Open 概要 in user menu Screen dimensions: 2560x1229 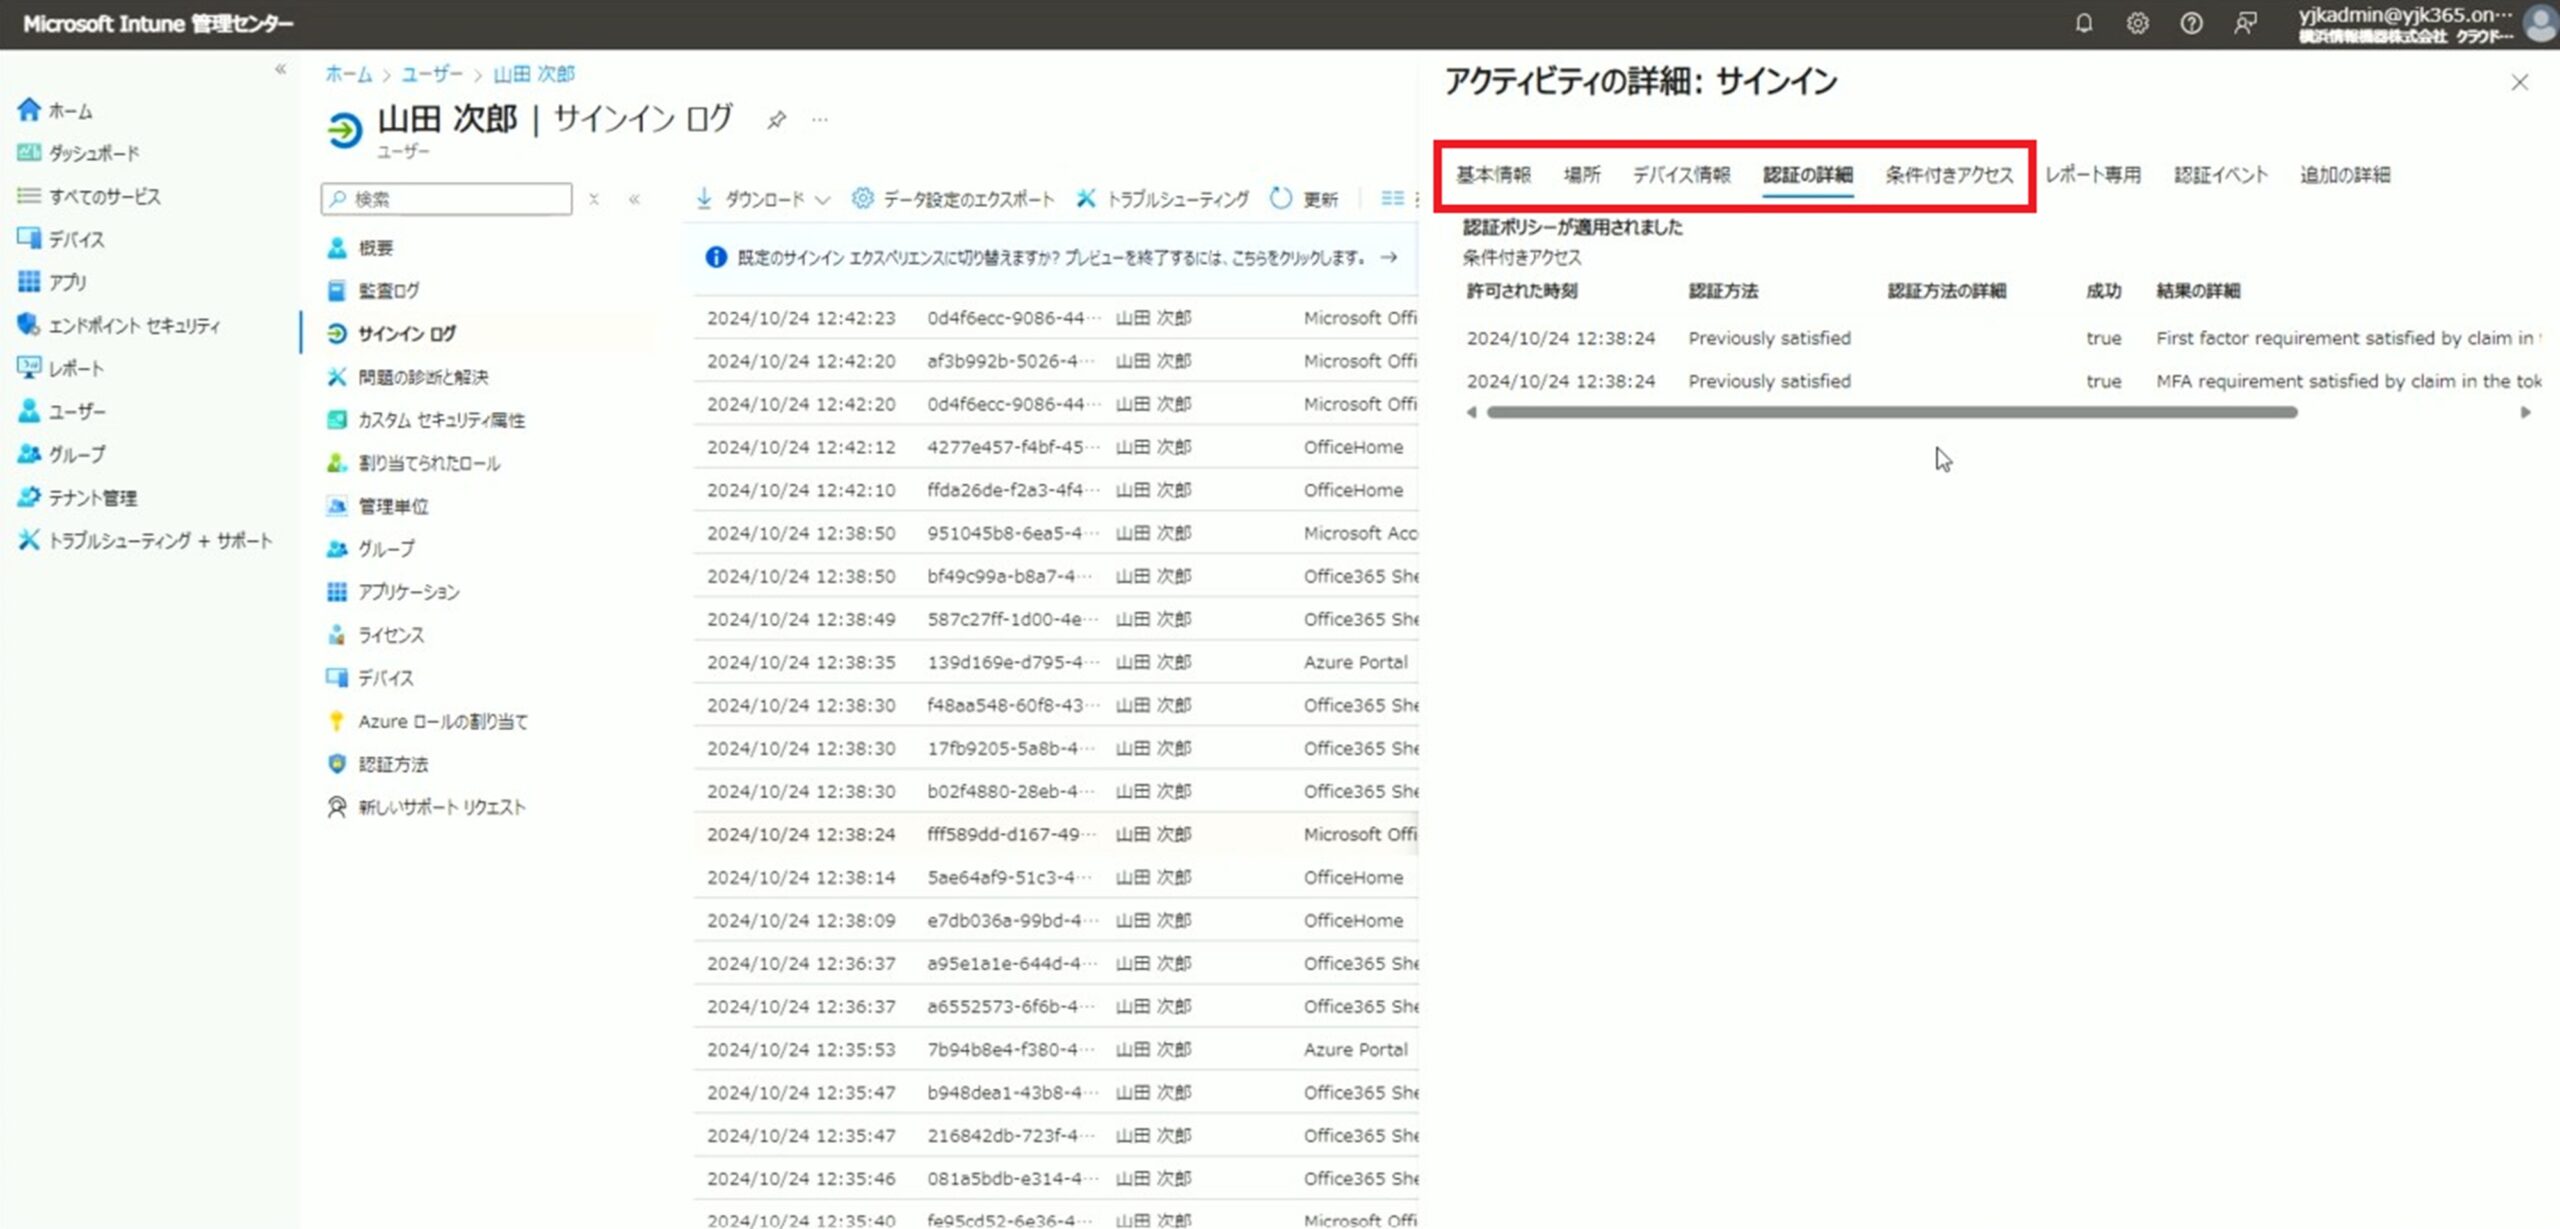[360, 248]
